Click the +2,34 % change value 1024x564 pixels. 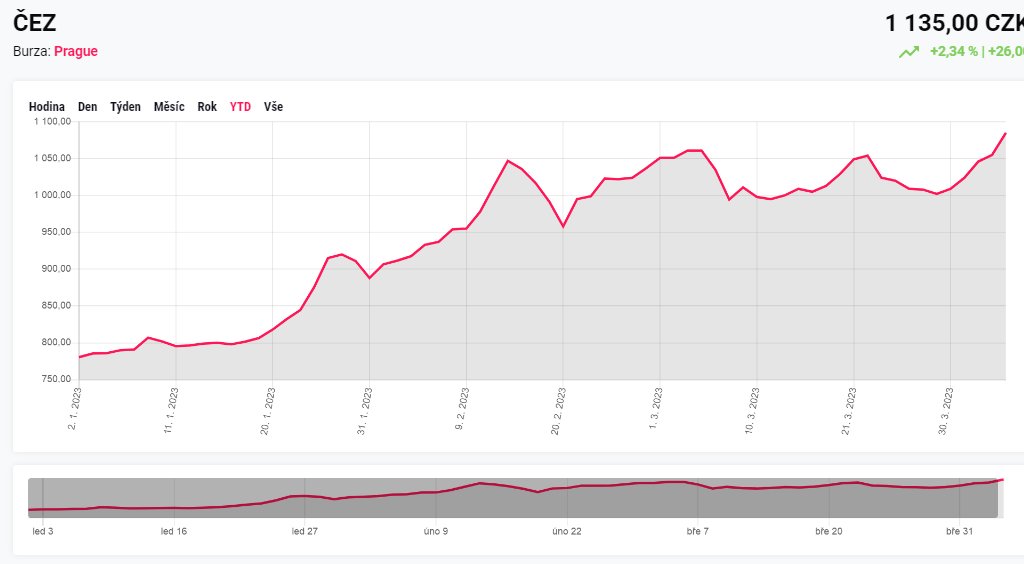click(954, 52)
